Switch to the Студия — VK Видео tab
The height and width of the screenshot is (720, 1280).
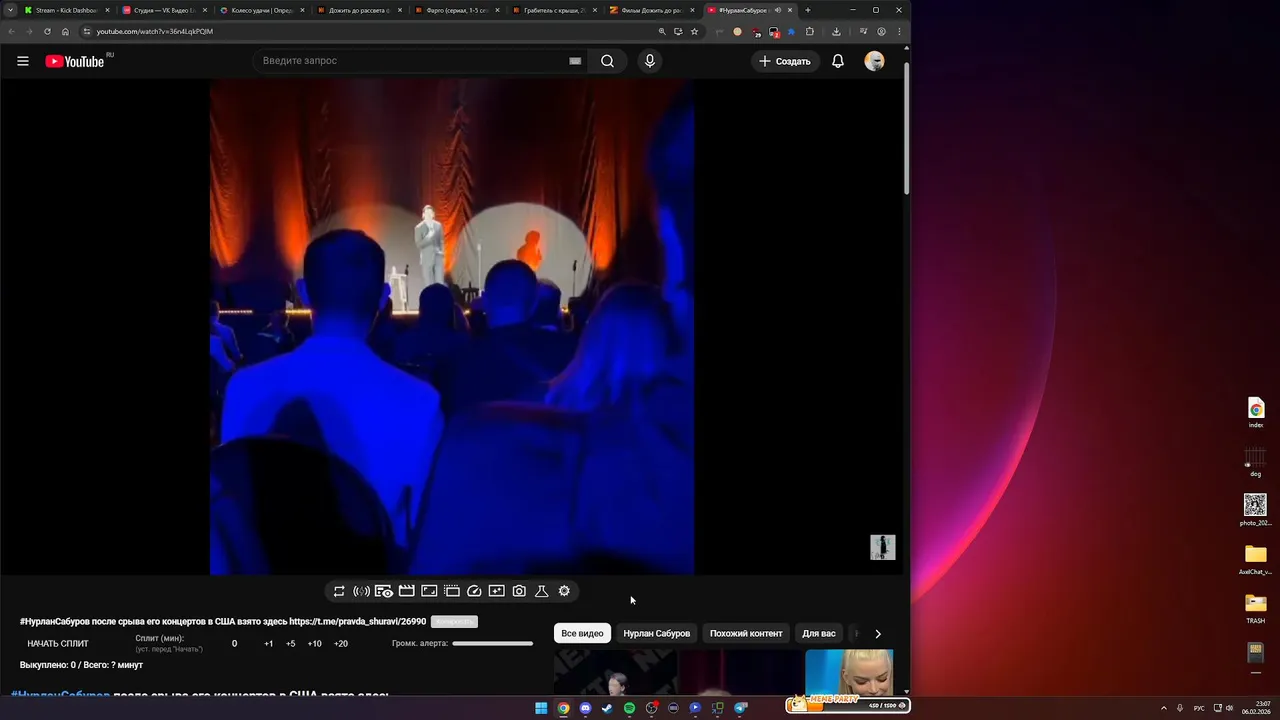(164, 10)
